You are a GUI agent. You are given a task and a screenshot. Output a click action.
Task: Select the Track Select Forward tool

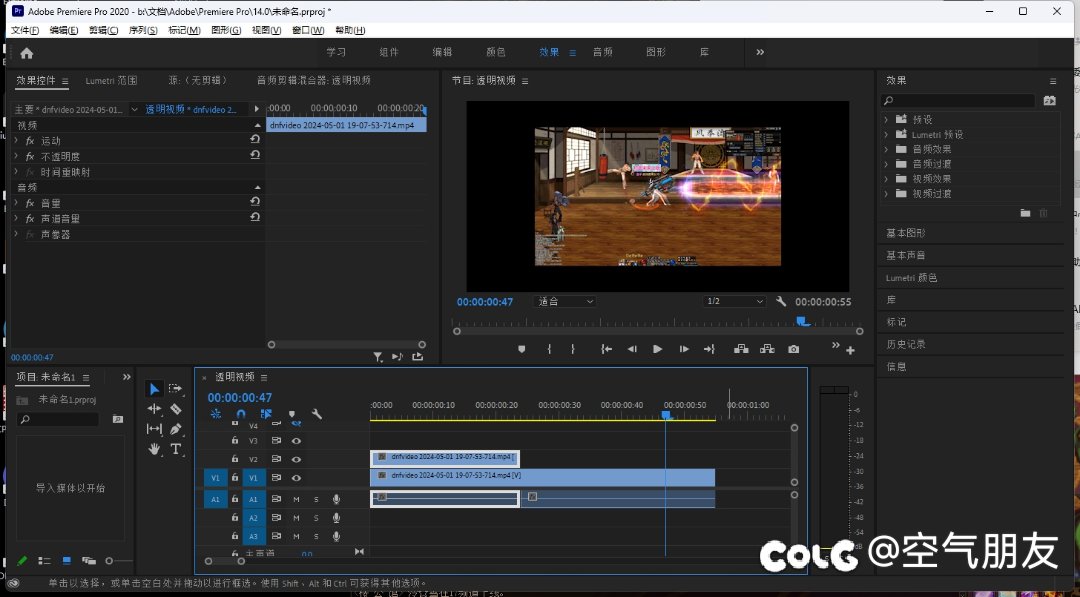[176, 389]
